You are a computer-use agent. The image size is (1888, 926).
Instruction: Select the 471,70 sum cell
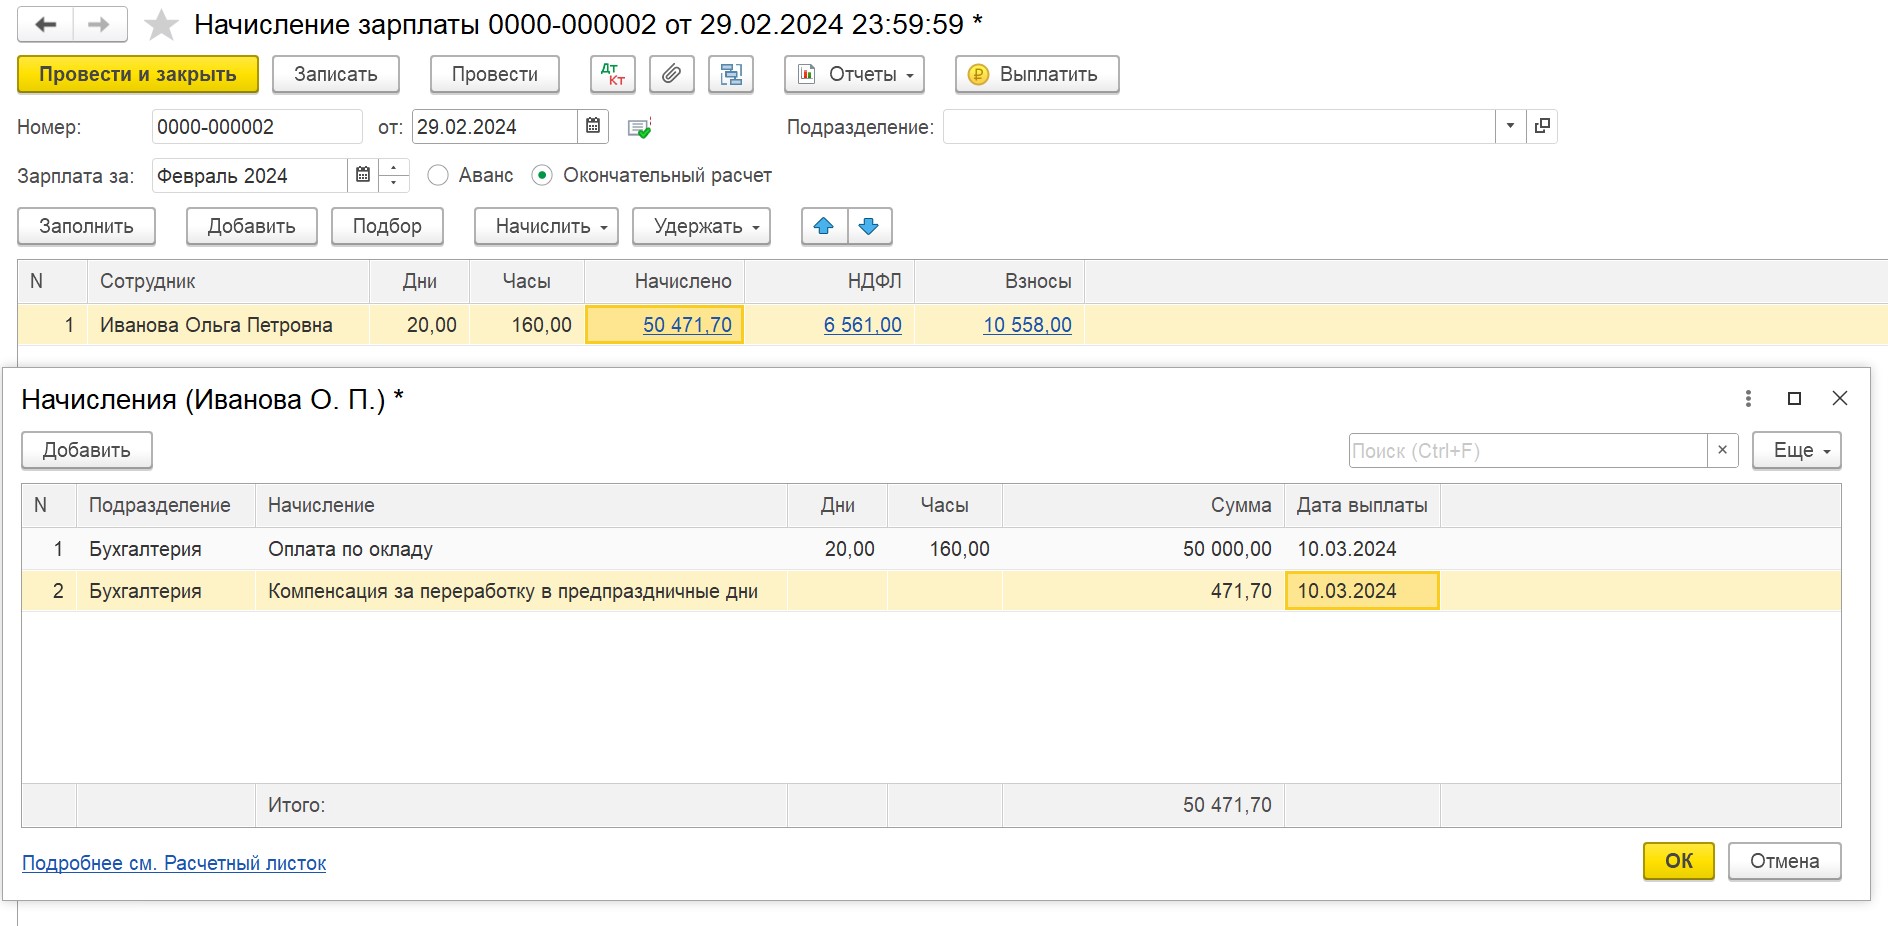[1143, 591]
